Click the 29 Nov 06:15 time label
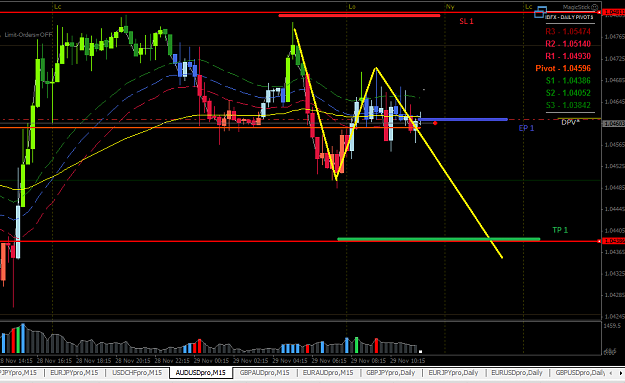Image resolution: width=625 pixels, height=383 pixels. coord(329,361)
